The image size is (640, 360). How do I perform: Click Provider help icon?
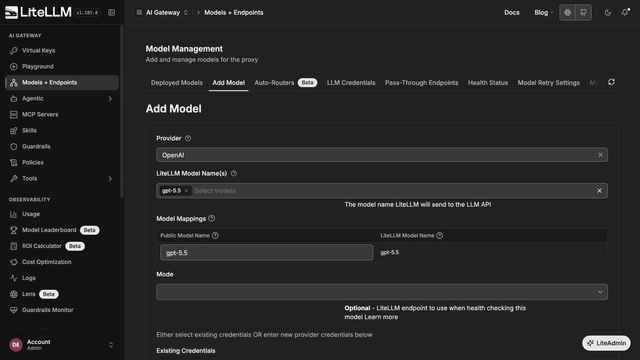click(188, 138)
